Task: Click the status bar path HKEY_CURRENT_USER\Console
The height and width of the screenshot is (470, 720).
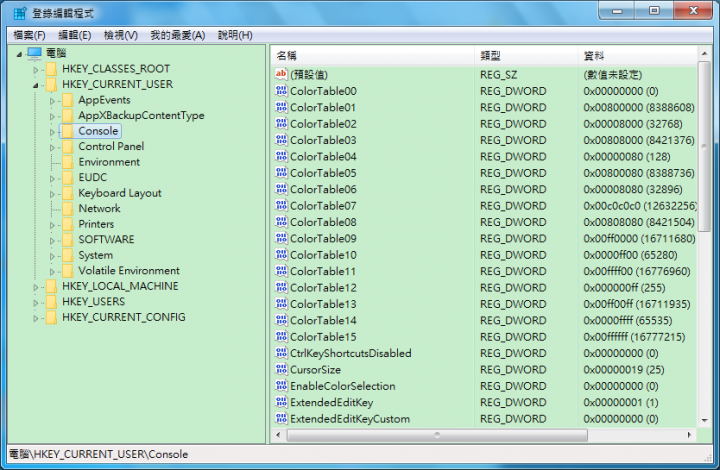Action: (111, 454)
